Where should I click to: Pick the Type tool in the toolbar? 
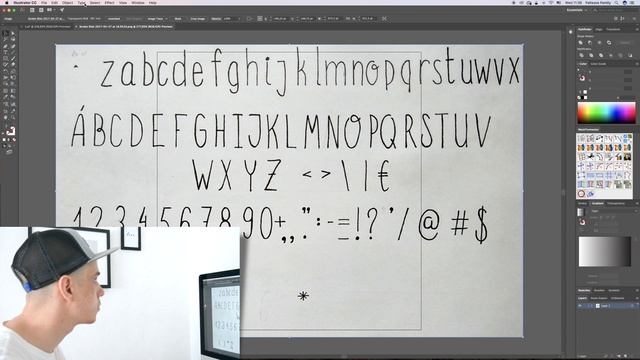pyautogui.click(x=5, y=52)
